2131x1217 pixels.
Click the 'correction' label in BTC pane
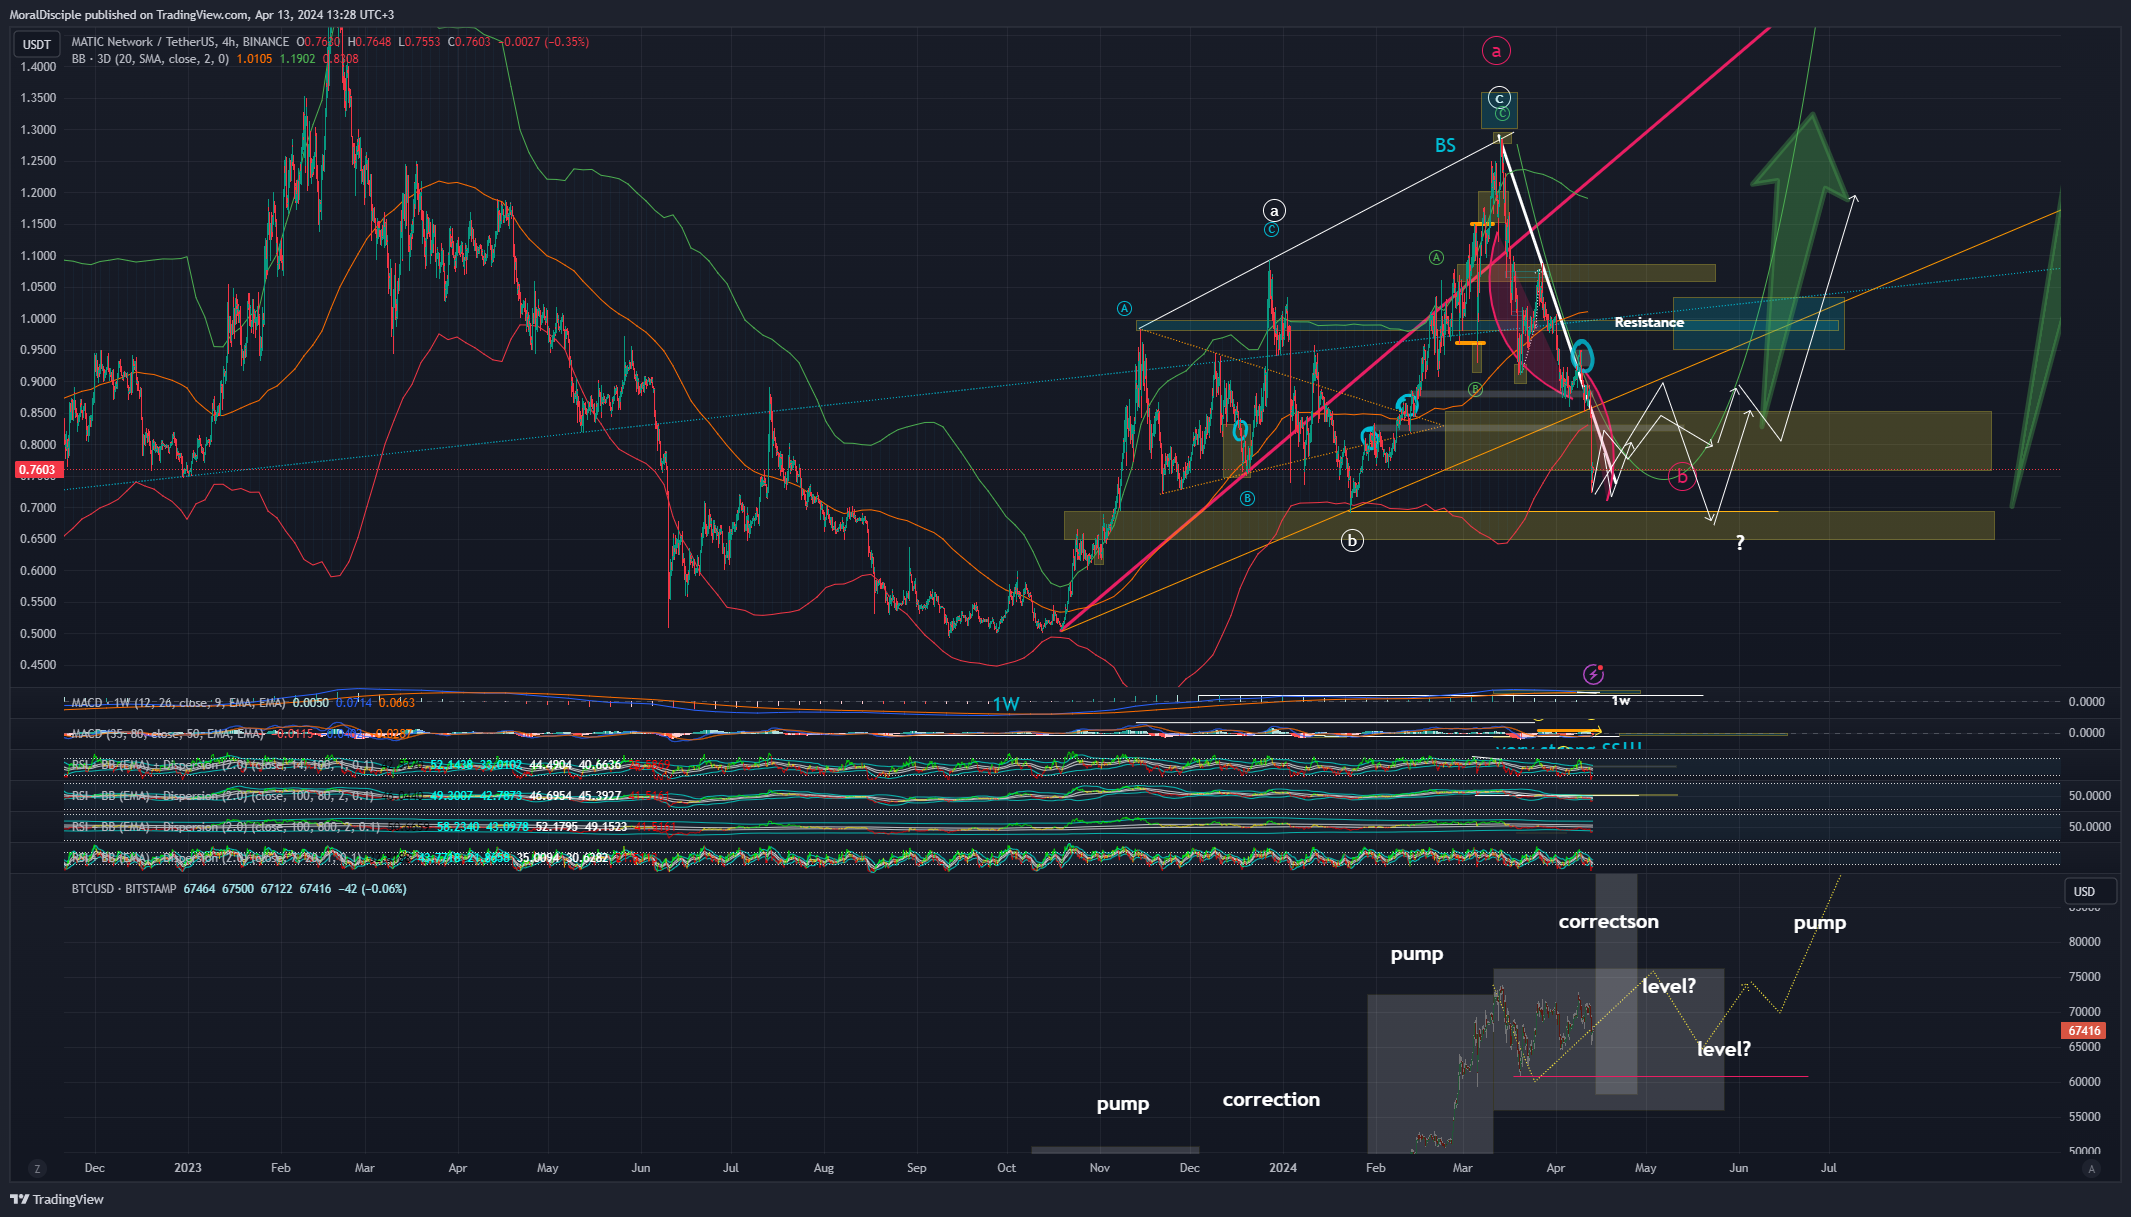(x=1271, y=1100)
